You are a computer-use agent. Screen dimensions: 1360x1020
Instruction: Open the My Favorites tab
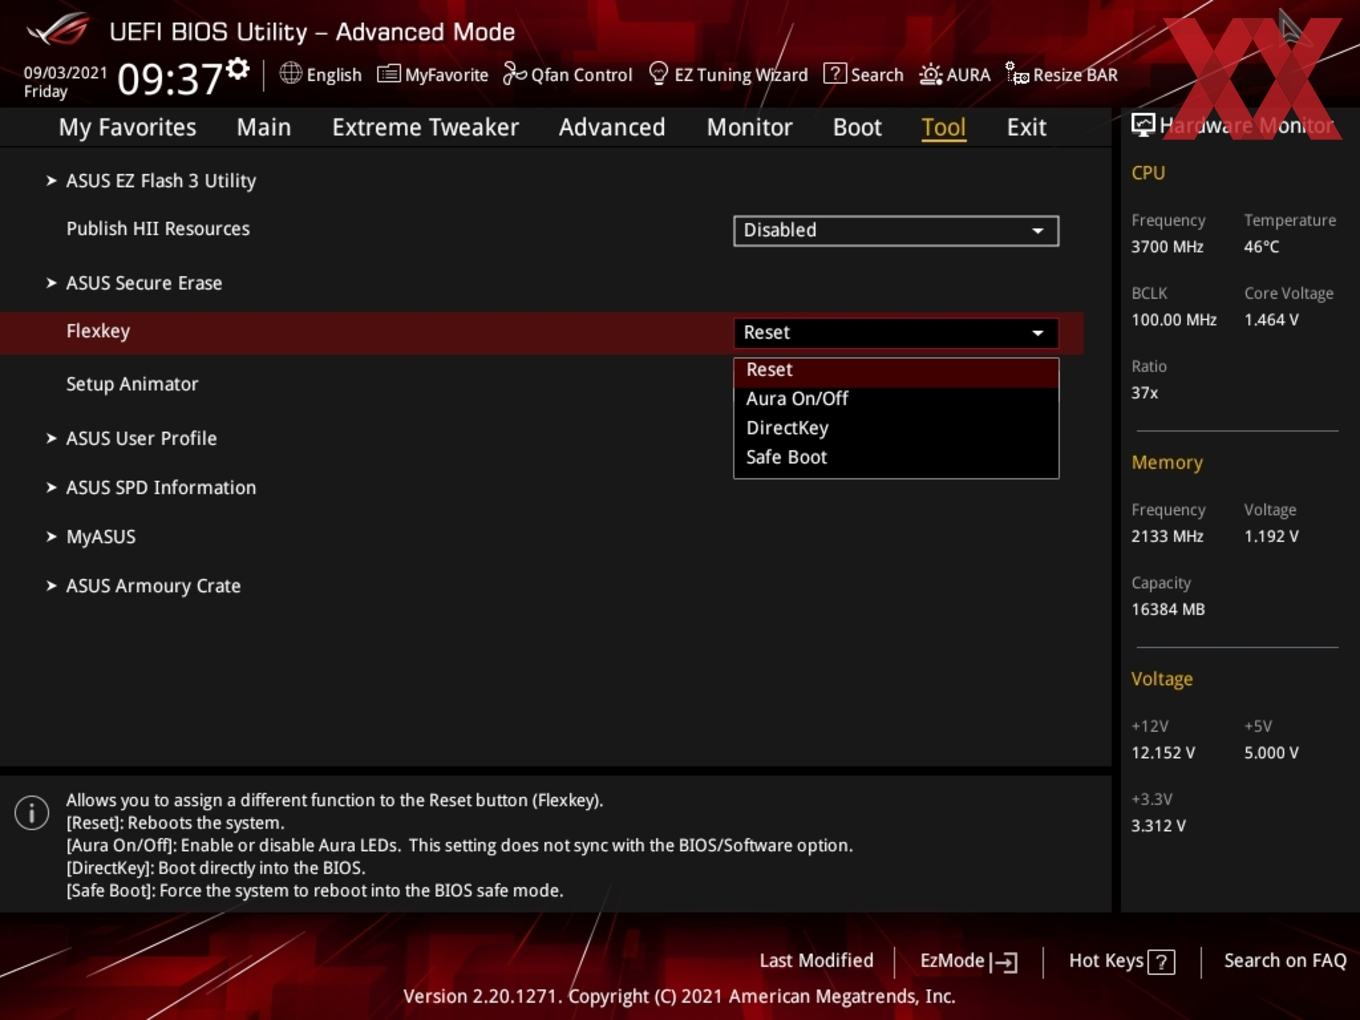[x=127, y=127]
